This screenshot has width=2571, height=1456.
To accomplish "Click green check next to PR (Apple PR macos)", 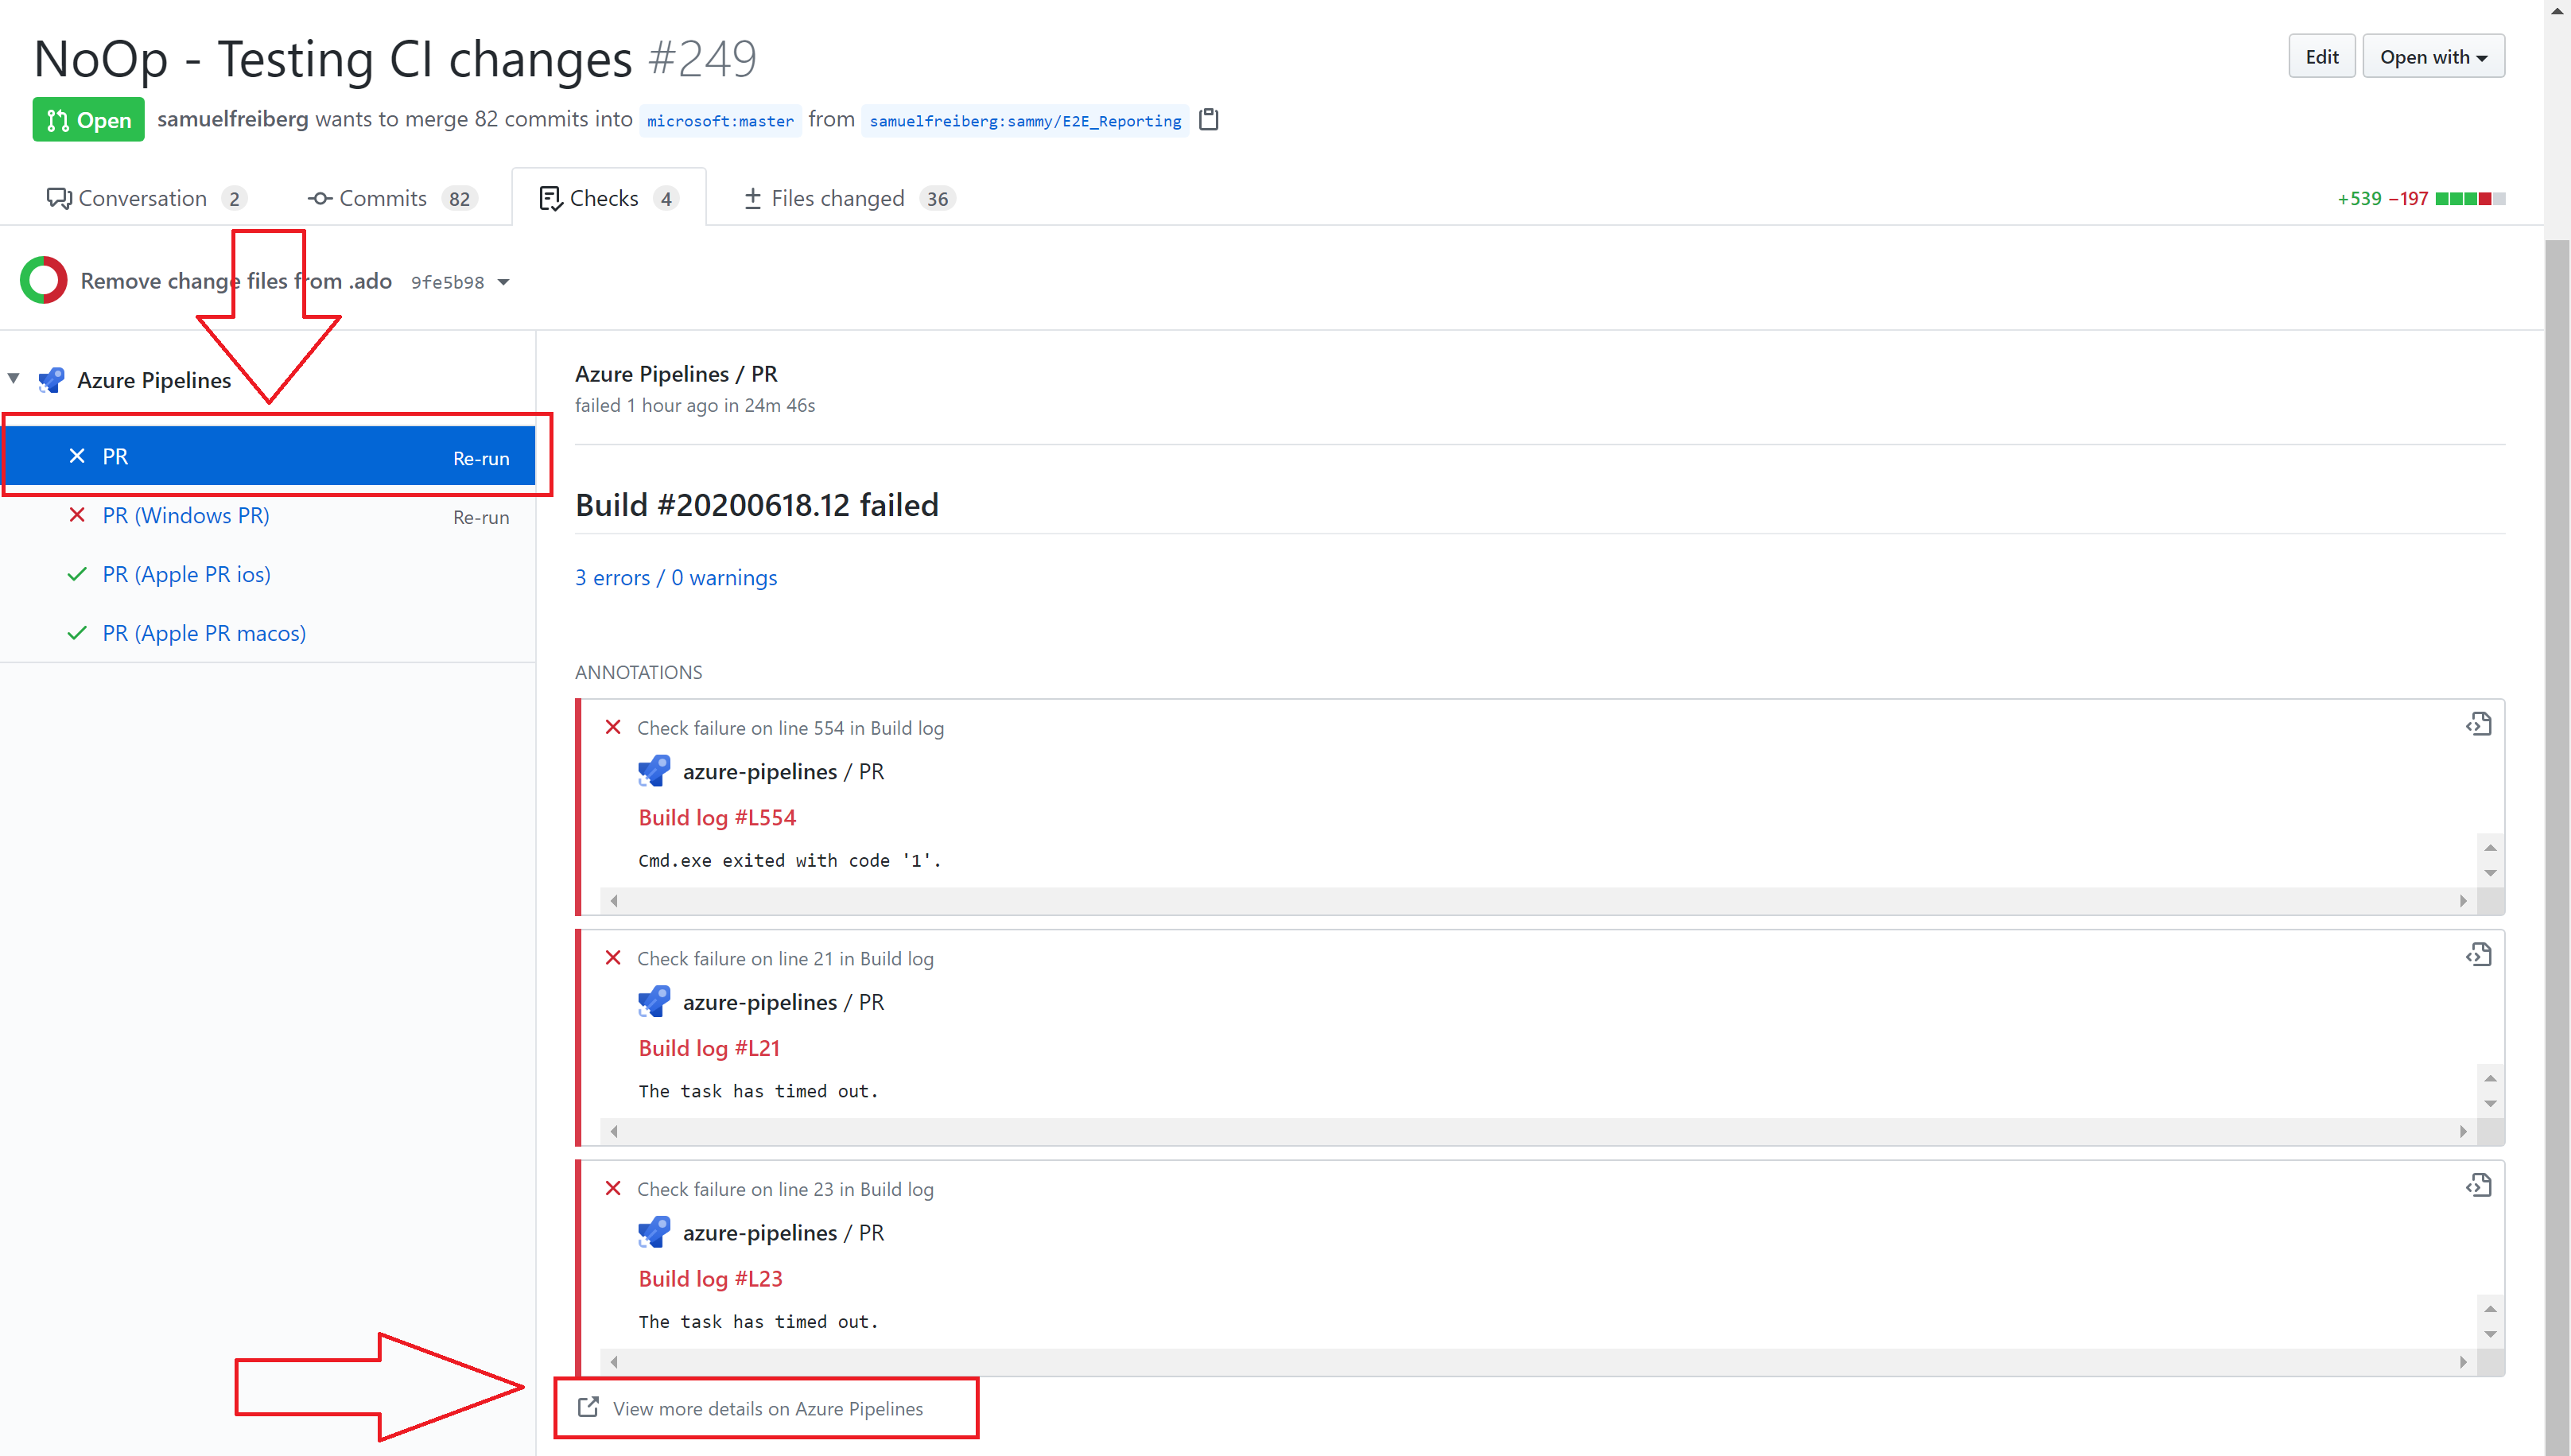I will click(77, 633).
